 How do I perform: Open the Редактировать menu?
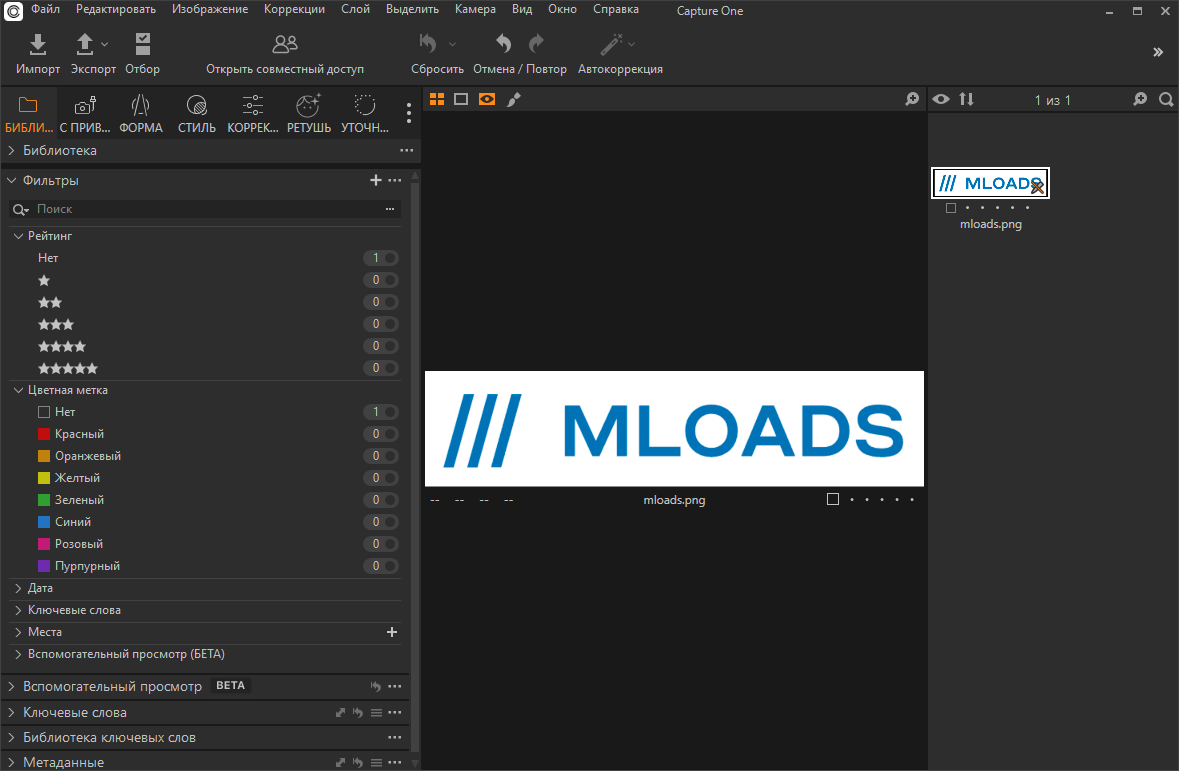point(116,10)
